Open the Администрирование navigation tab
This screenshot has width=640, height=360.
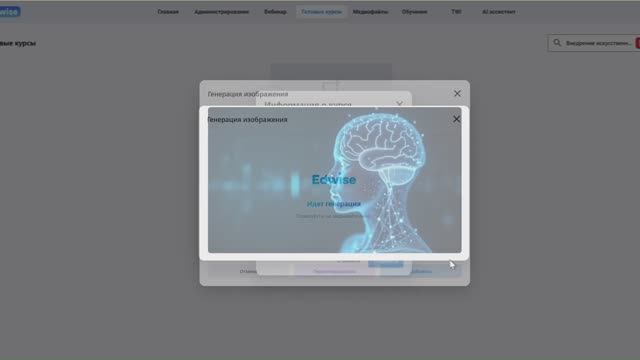click(221, 12)
